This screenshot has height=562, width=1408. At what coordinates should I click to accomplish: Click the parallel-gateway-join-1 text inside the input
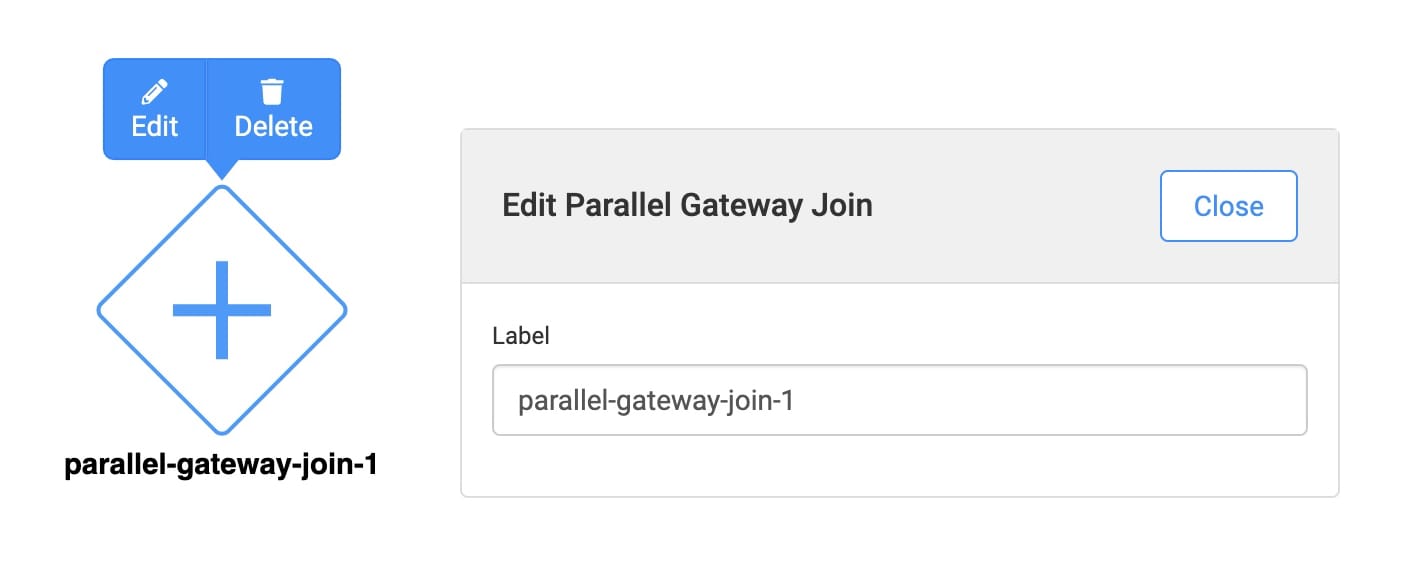(655, 401)
